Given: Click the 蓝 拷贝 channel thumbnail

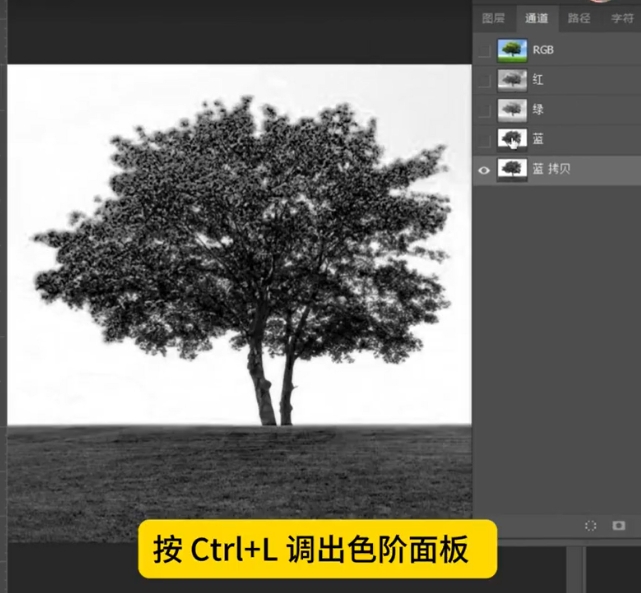Looking at the screenshot, I should point(512,170).
